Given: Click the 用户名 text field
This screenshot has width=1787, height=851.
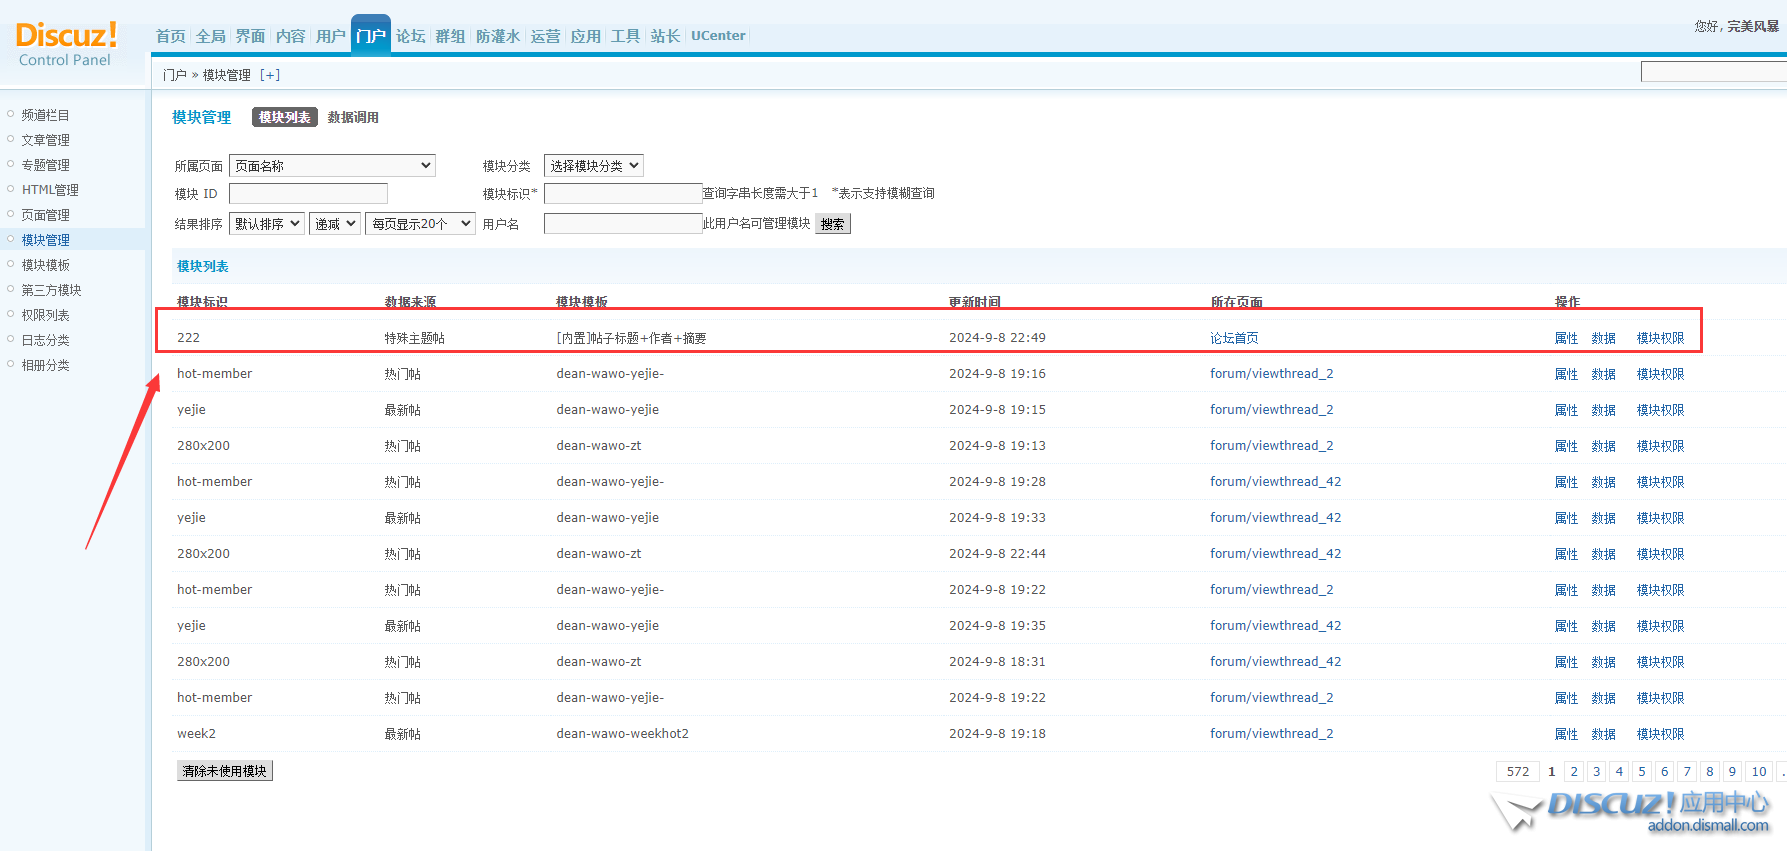Looking at the screenshot, I should 622,224.
